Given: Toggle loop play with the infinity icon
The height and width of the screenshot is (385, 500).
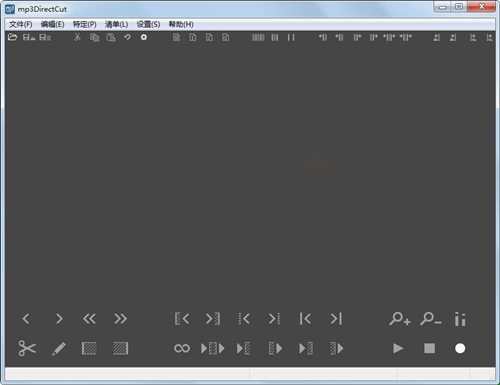Looking at the screenshot, I should (182, 349).
